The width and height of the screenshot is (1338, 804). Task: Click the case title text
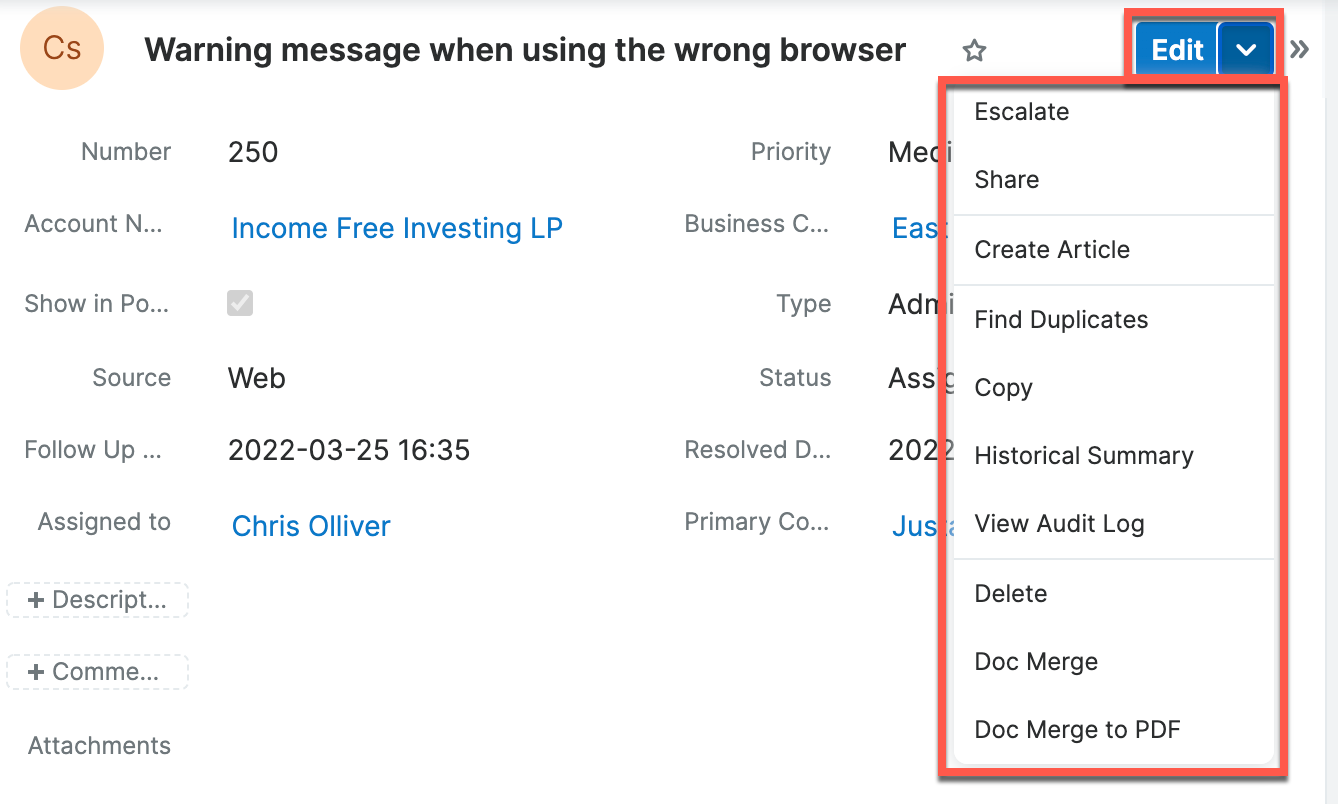525,50
